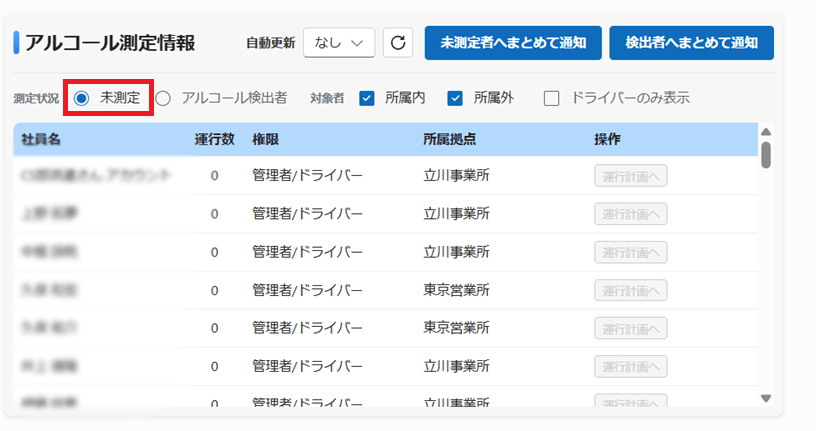Click 管理者/ドライバー cell in second row

(307, 213)
